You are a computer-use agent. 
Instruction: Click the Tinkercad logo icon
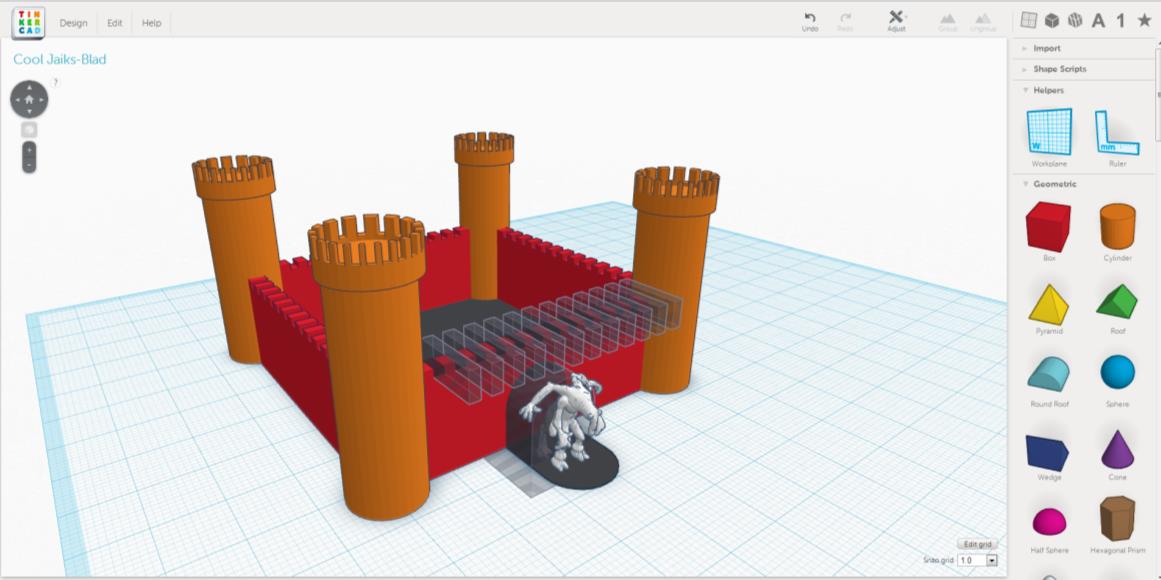coord(28,22)
